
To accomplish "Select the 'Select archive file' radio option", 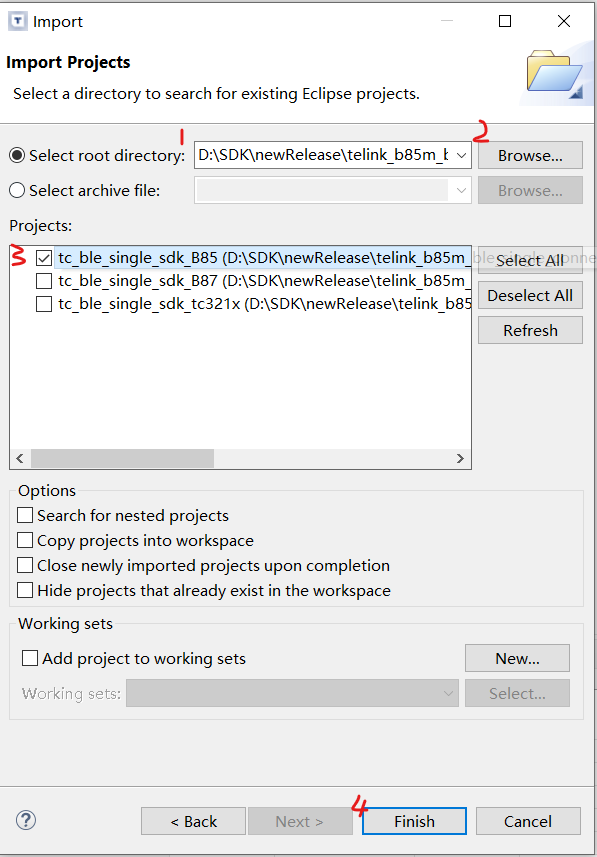I will pyautogui.click(x=17, y=190).
